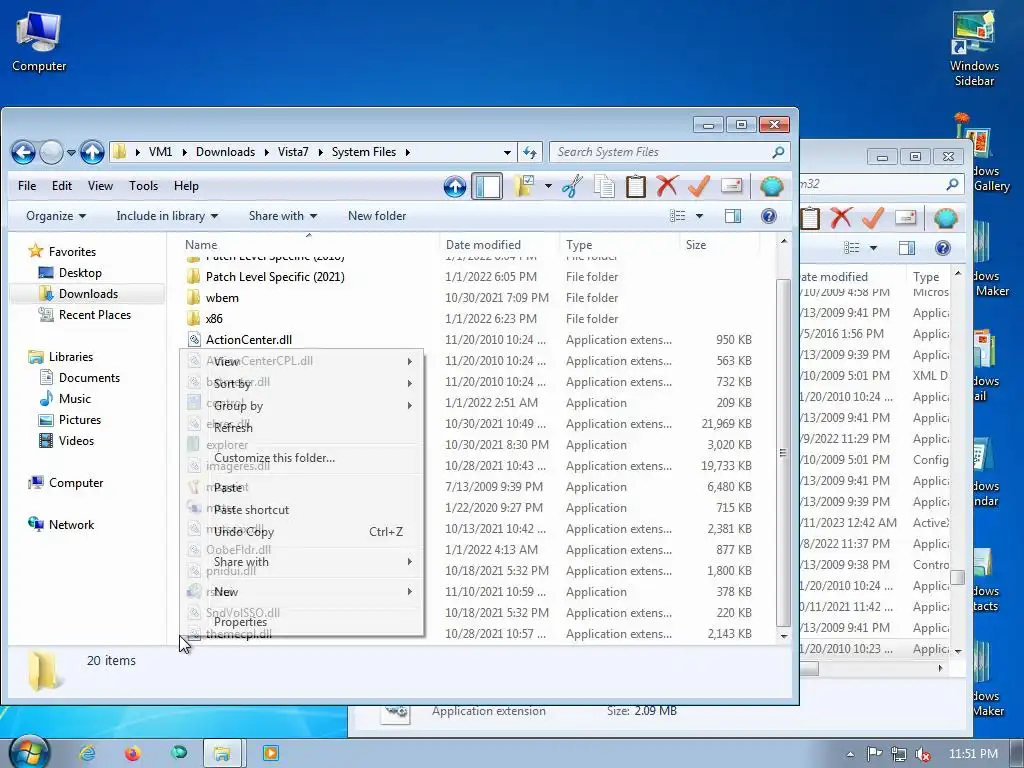Open the Organize dropdown
The width and height of the screenshot is (1024, 768).
click(x=56, y=216)
